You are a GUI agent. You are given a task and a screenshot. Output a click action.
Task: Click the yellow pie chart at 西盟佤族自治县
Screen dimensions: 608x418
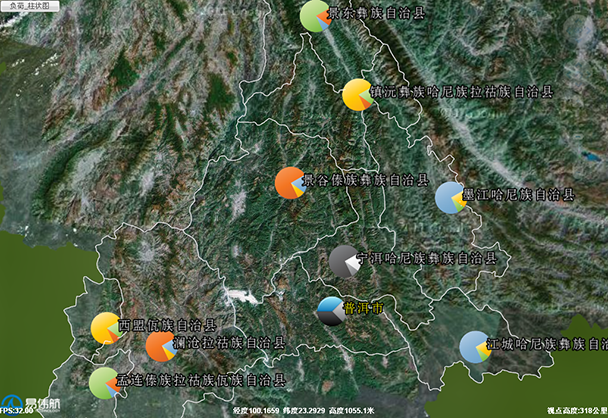coord(105,327)
